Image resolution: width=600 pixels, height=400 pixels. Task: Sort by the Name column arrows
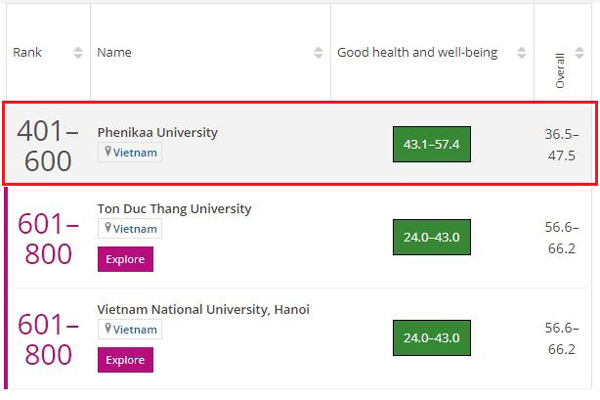(318, 53)
